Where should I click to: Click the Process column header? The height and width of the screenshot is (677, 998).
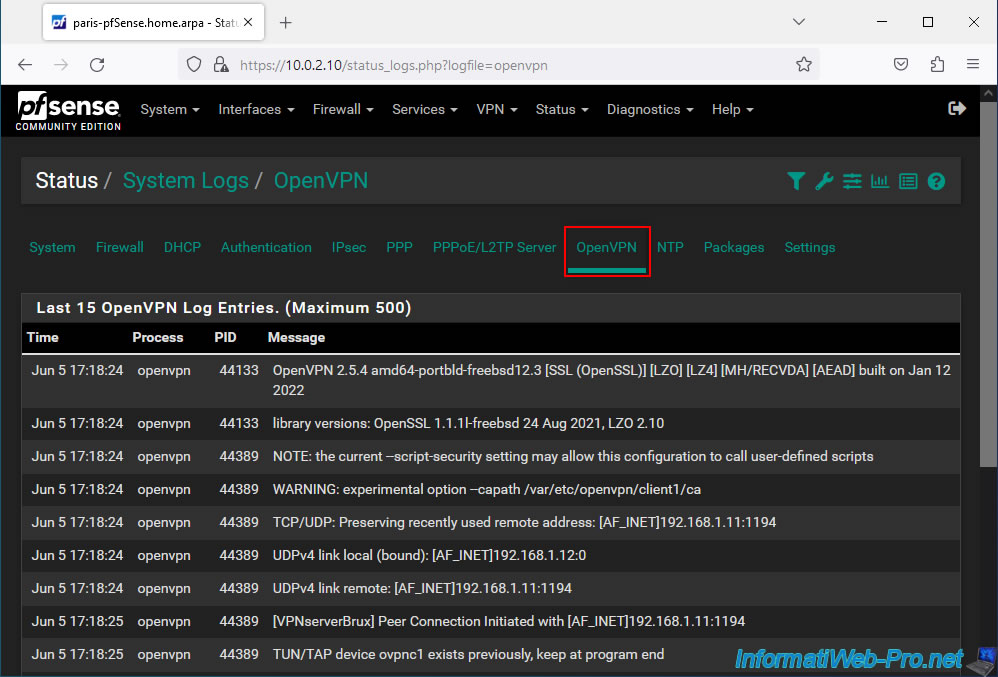(158, 337)
